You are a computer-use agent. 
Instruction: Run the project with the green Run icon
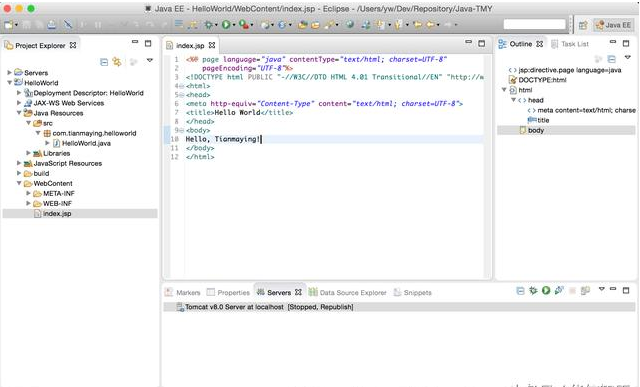pos(226,25)
